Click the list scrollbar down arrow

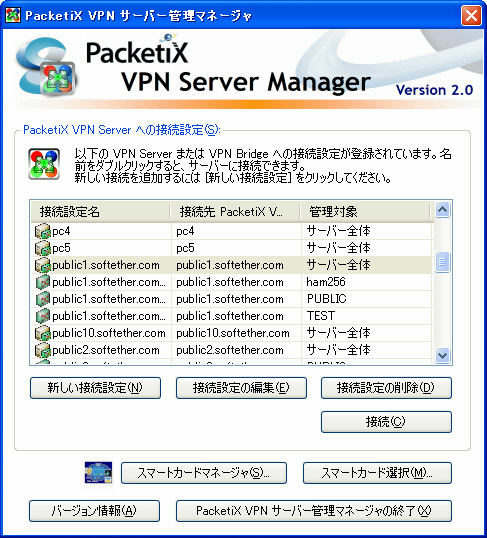(442, 355)
